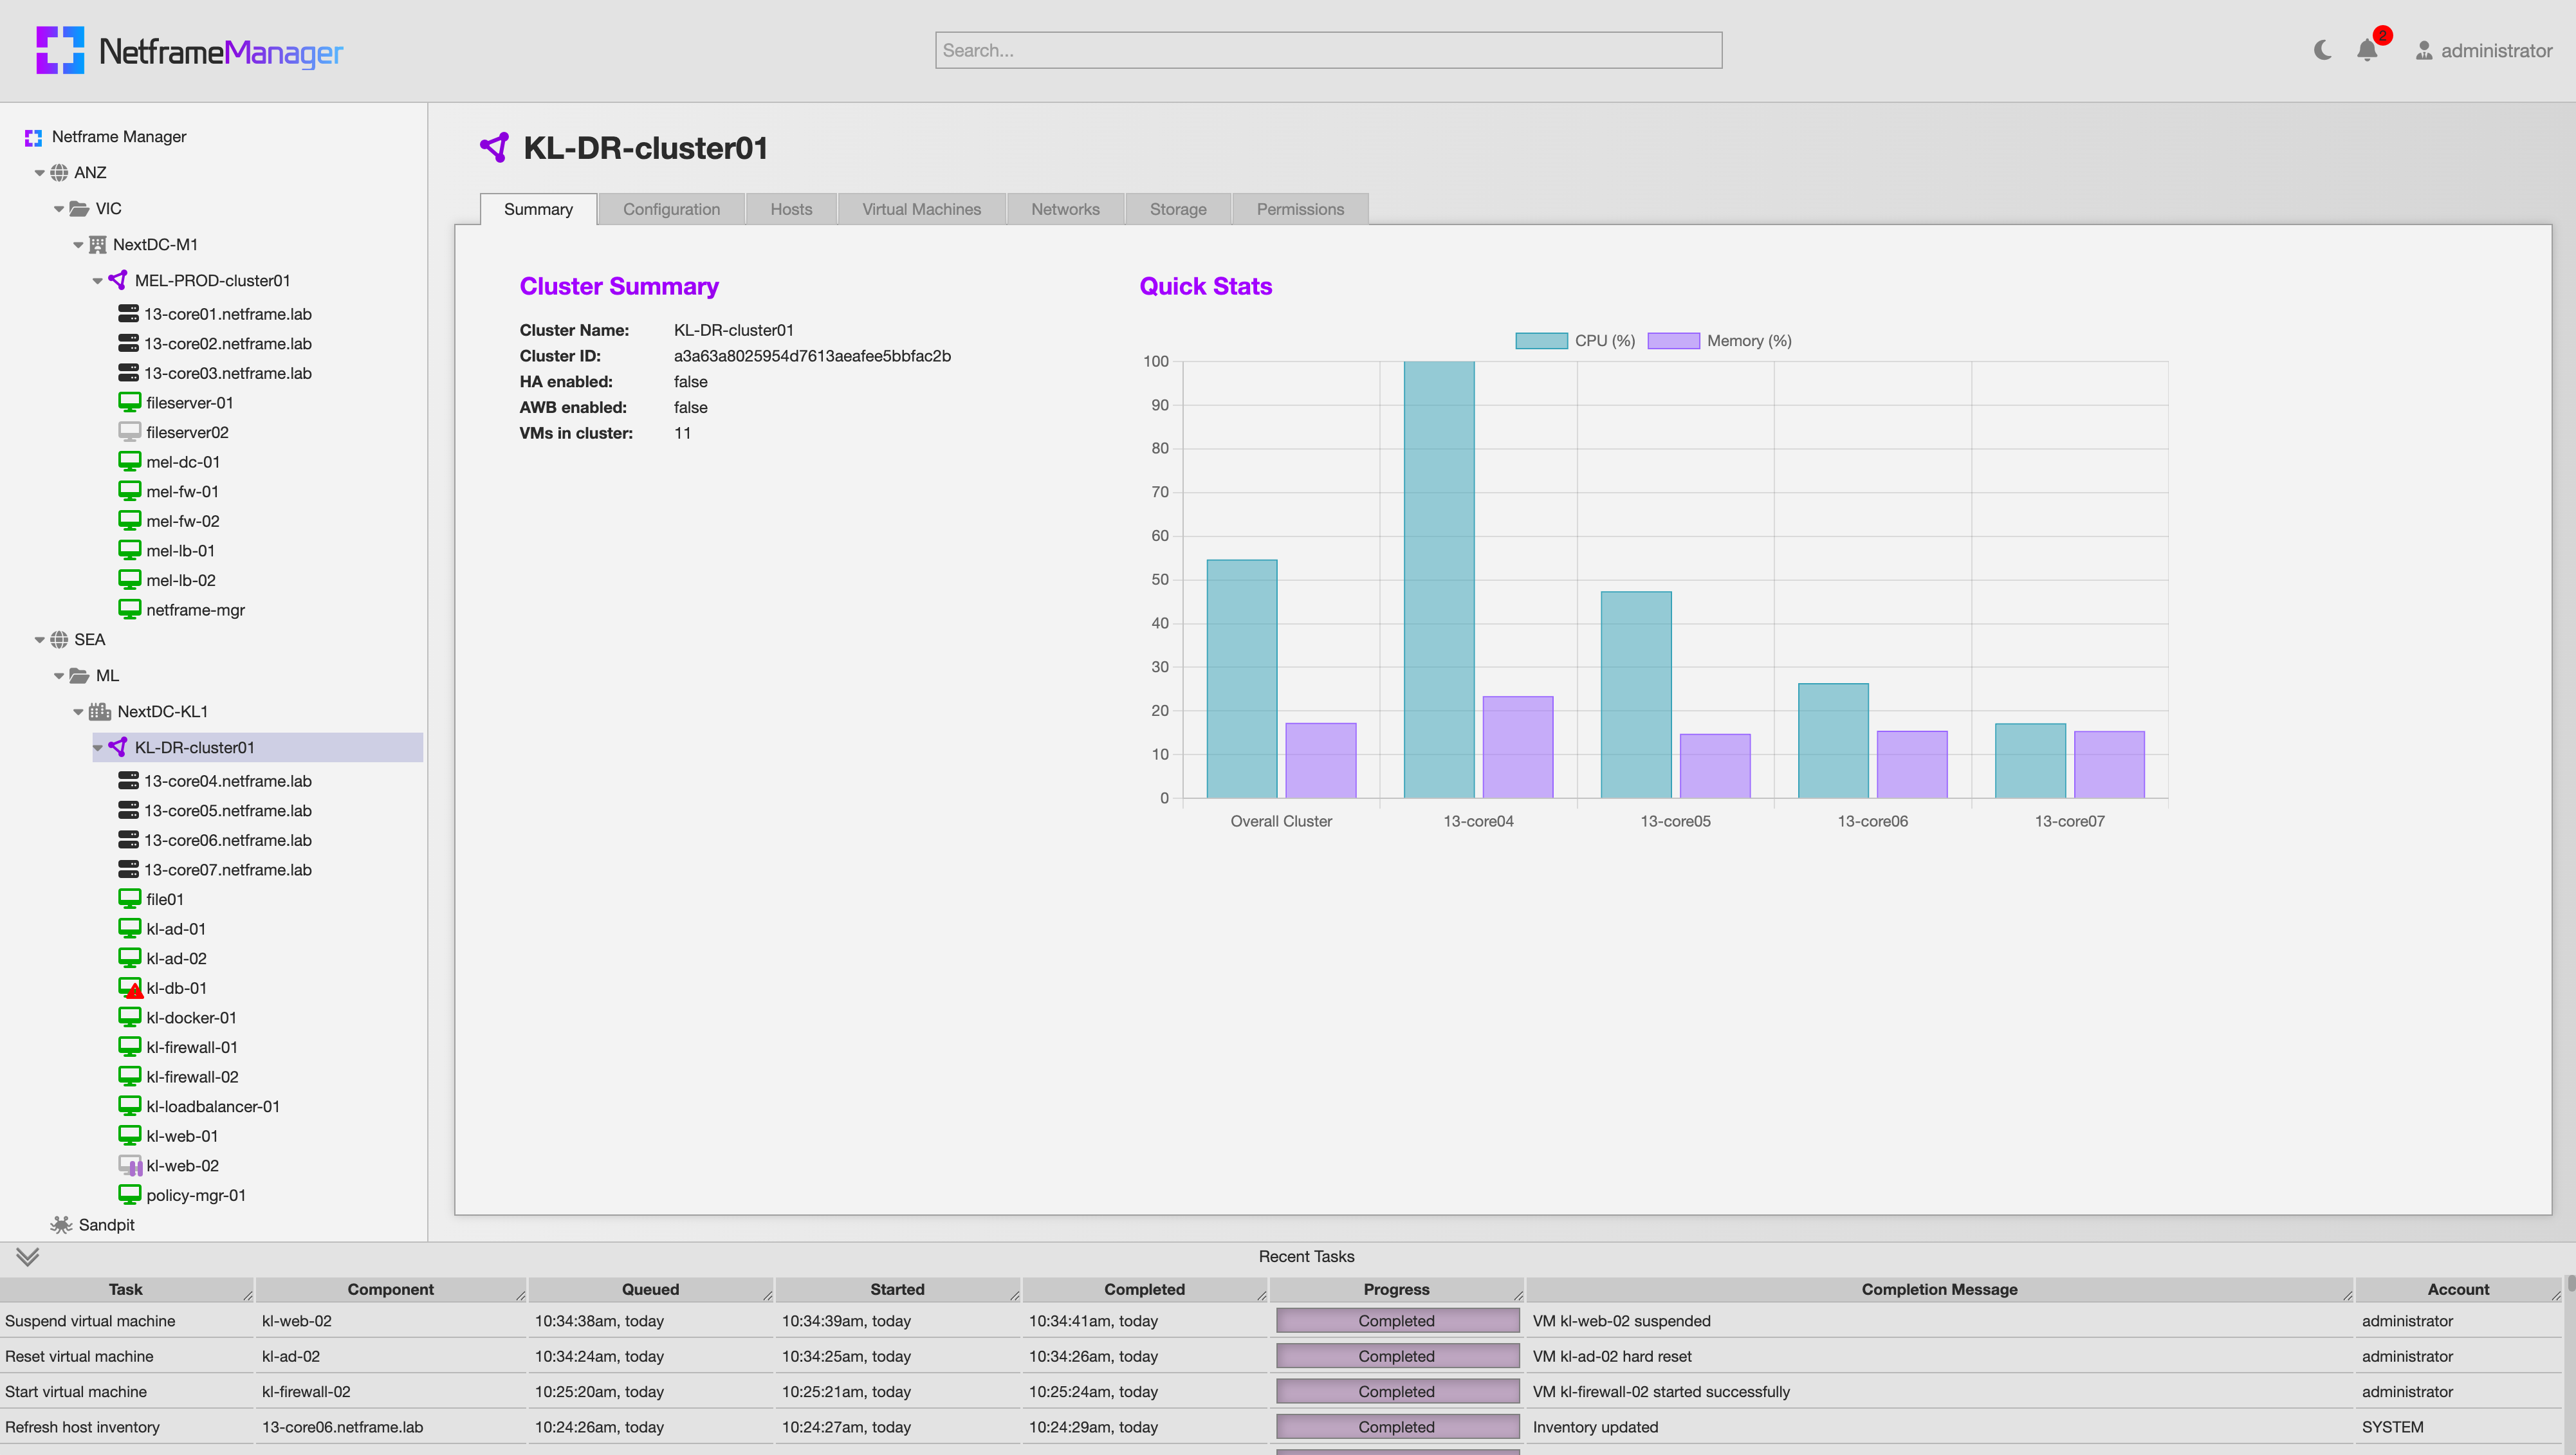Open the Storage tab
2576x1455 pixels.
[1178, 209]
